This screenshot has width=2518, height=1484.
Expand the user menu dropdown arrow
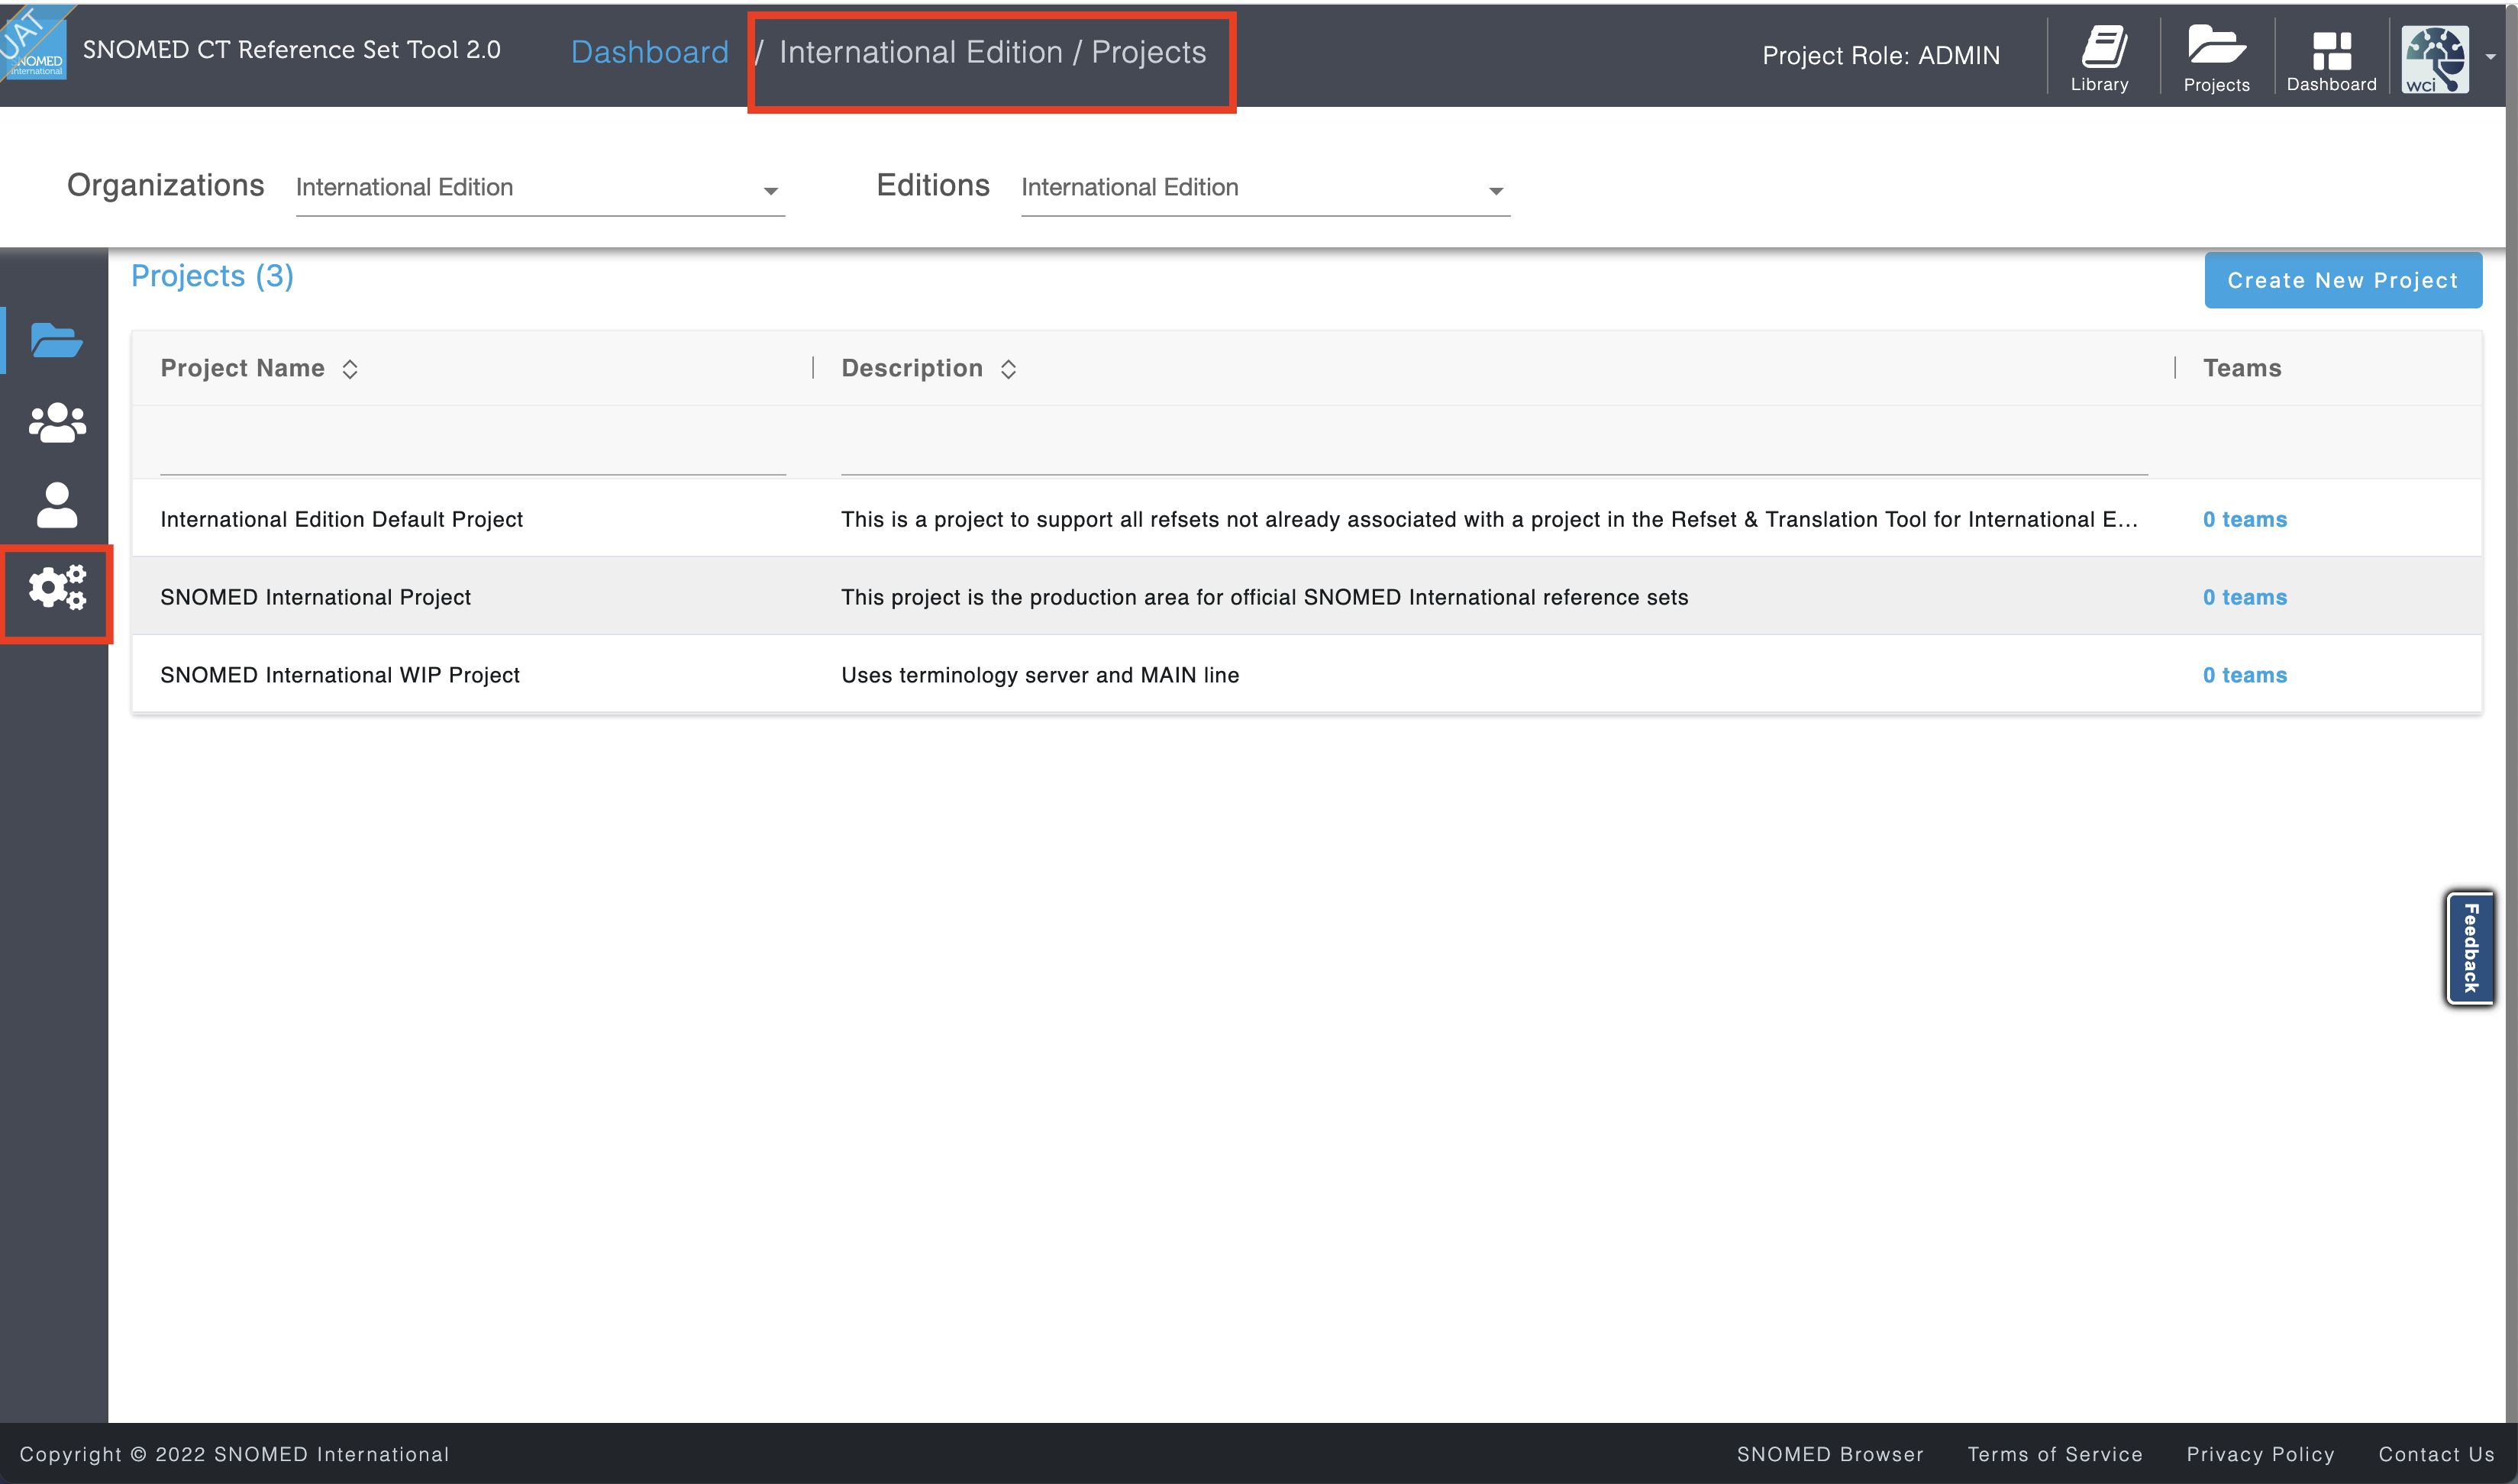point(2490,57)
